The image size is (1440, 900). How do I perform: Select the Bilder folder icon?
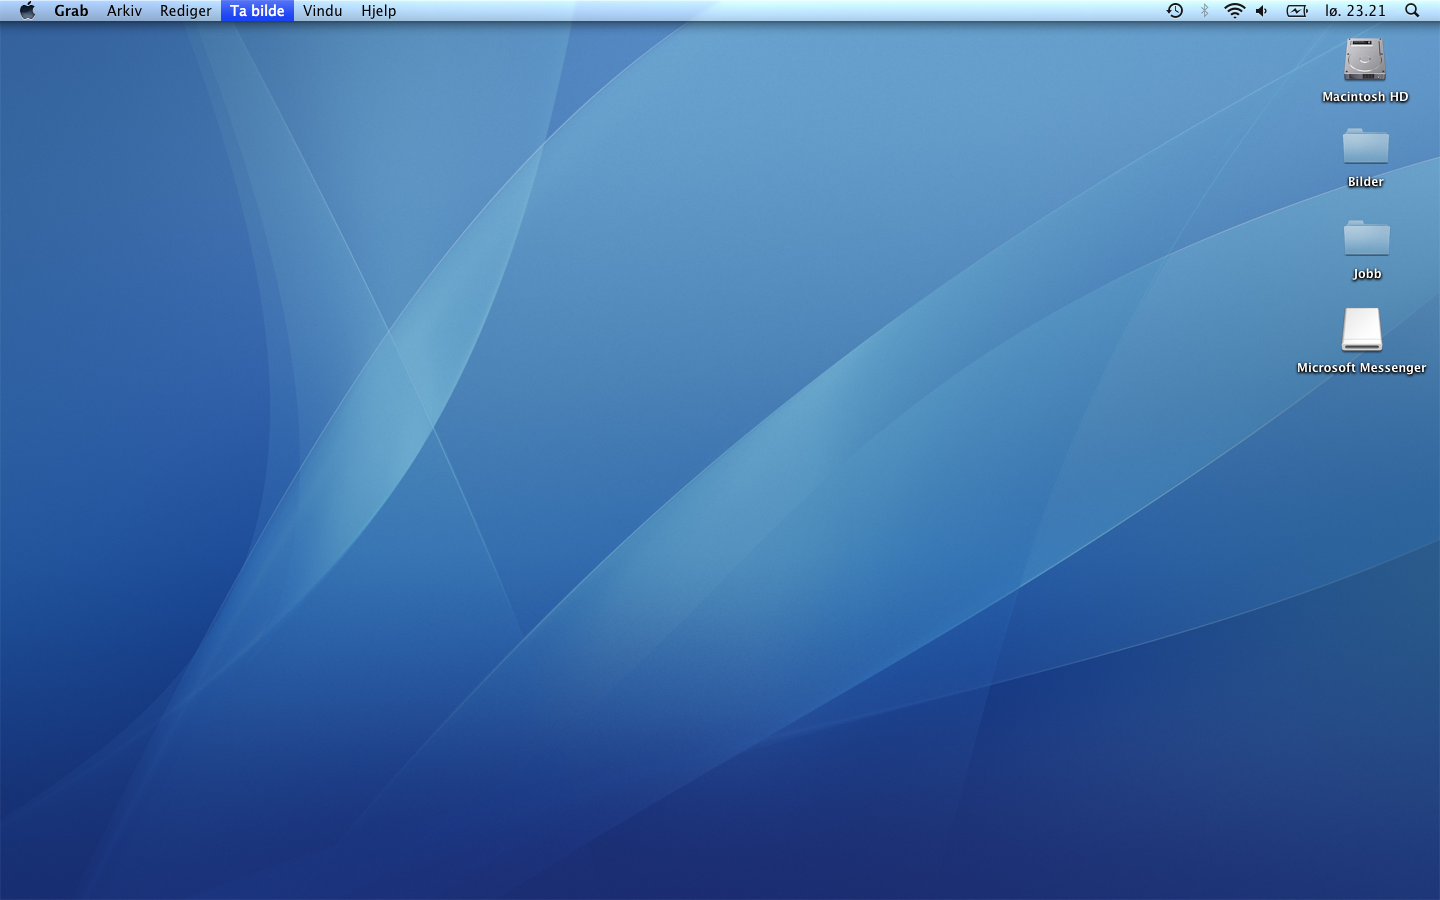point(1365,146)
